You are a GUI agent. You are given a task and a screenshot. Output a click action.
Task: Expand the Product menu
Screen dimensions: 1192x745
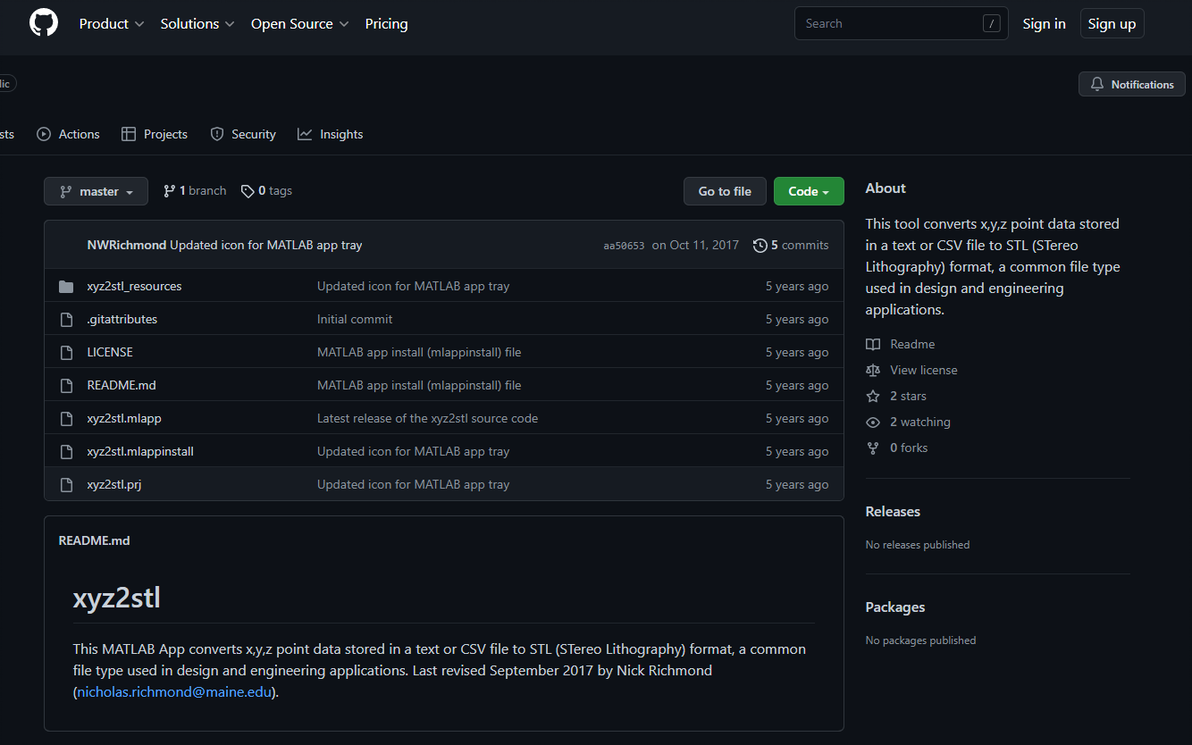point(112,24)
